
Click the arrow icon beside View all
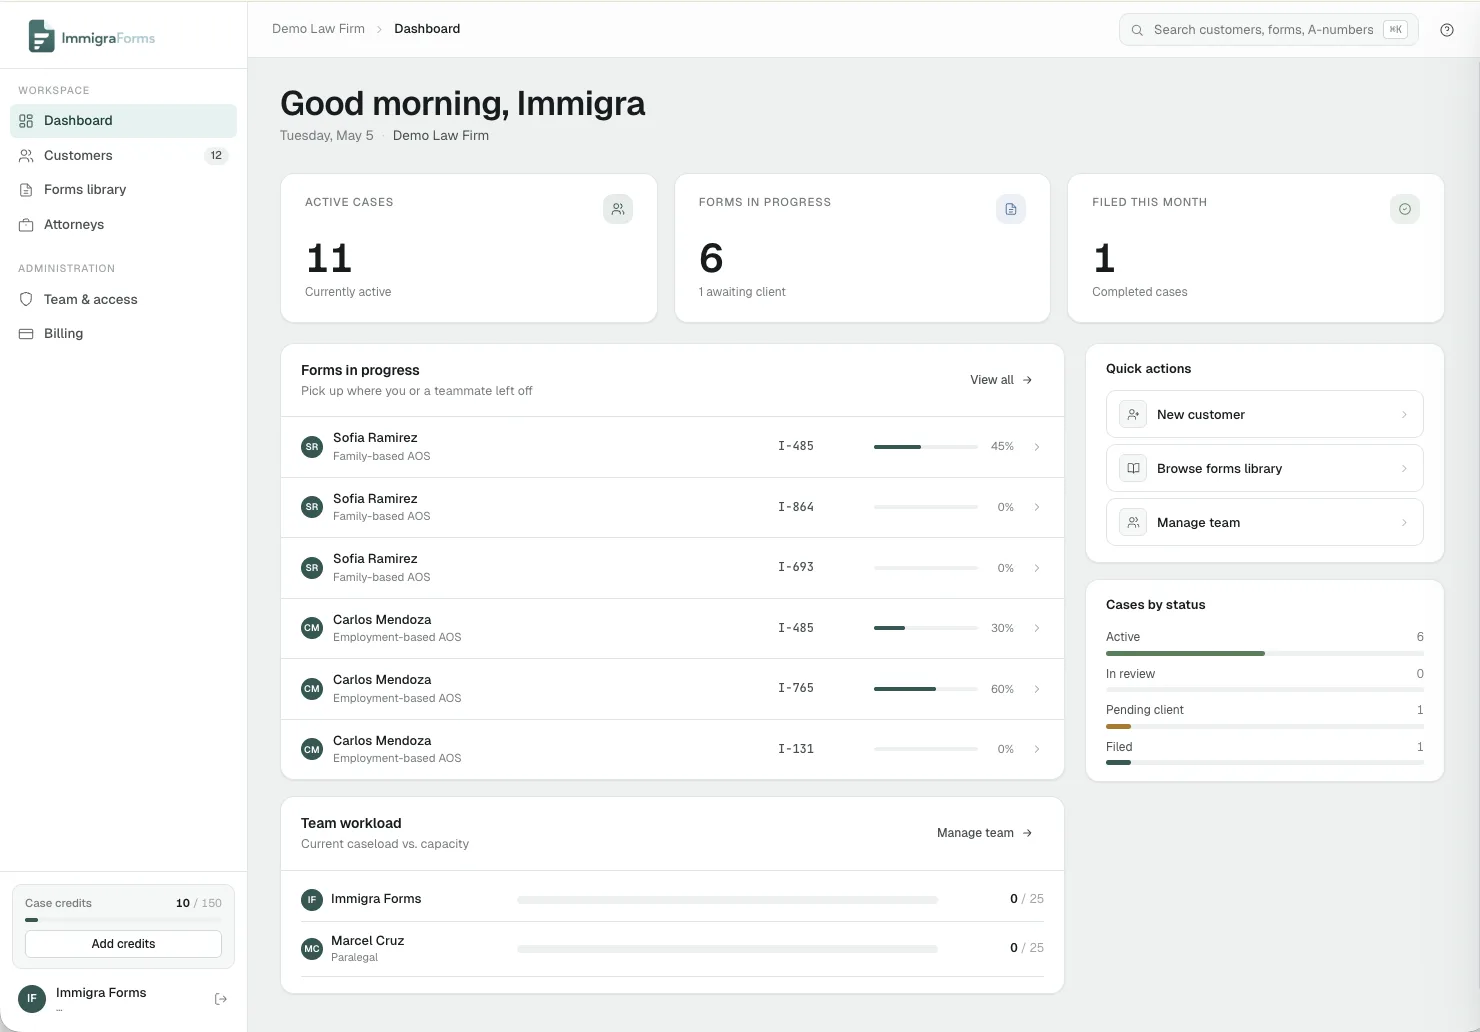pos(1027,380)
